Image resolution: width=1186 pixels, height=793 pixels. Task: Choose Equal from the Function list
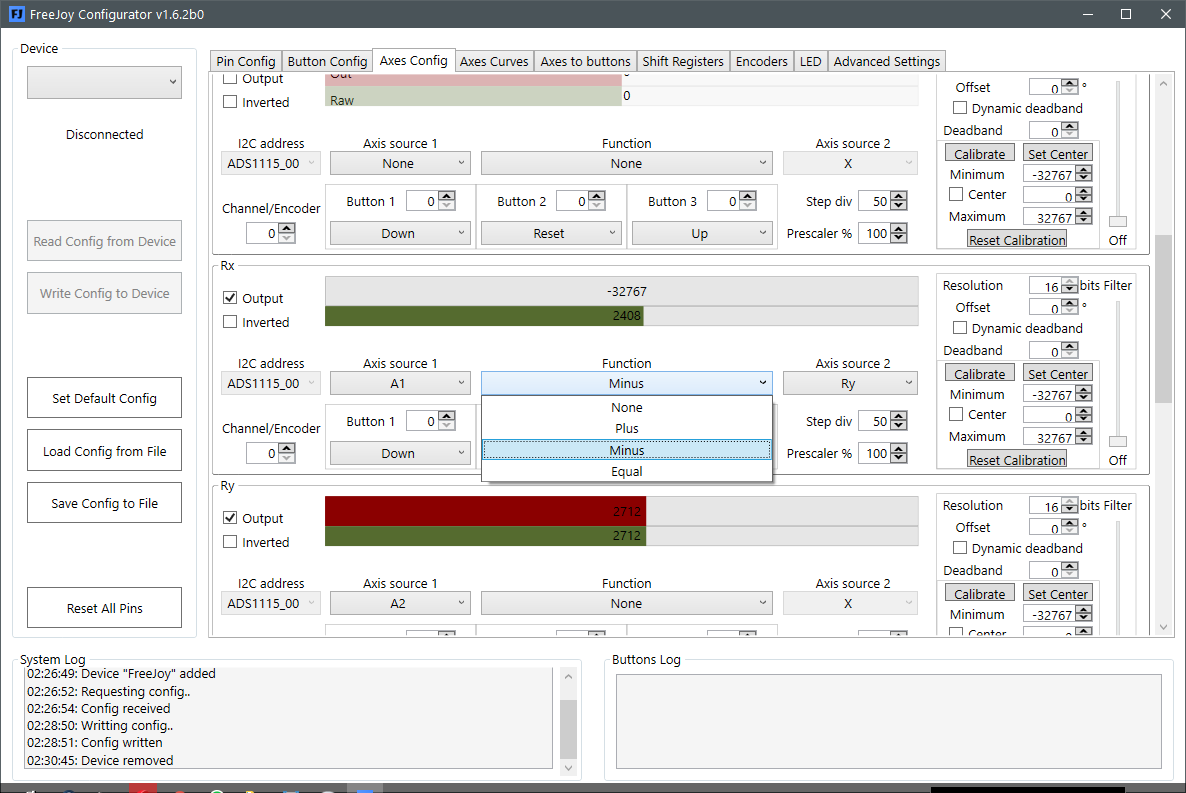click(x=626, y=471)
